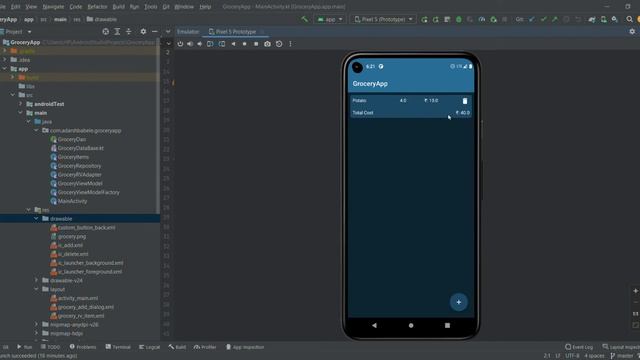Select grocery.png in drawable folder
640x360 pixels.
[72, 236]
